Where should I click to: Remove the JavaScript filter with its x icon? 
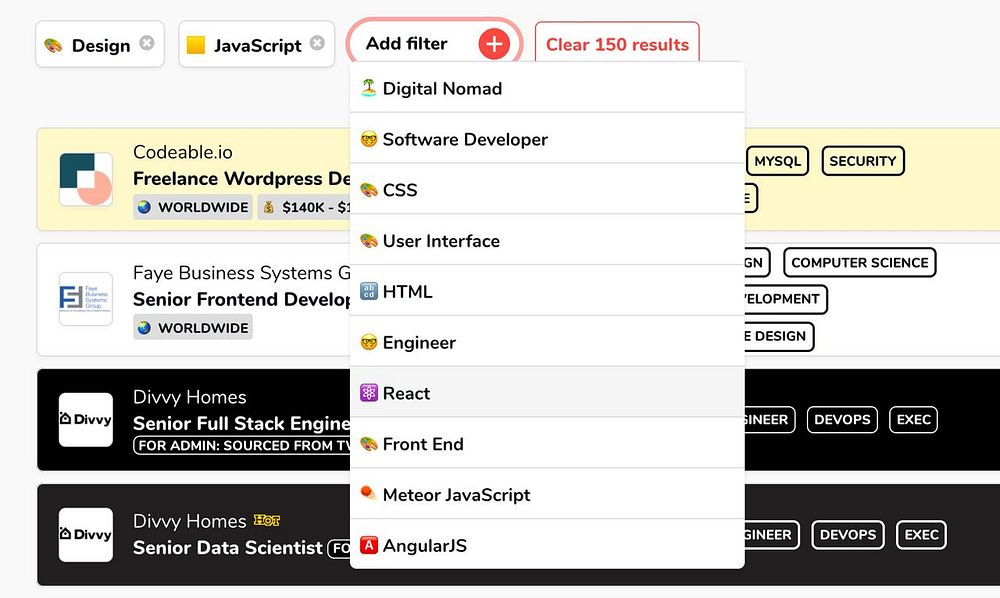(x=317, y=43)
